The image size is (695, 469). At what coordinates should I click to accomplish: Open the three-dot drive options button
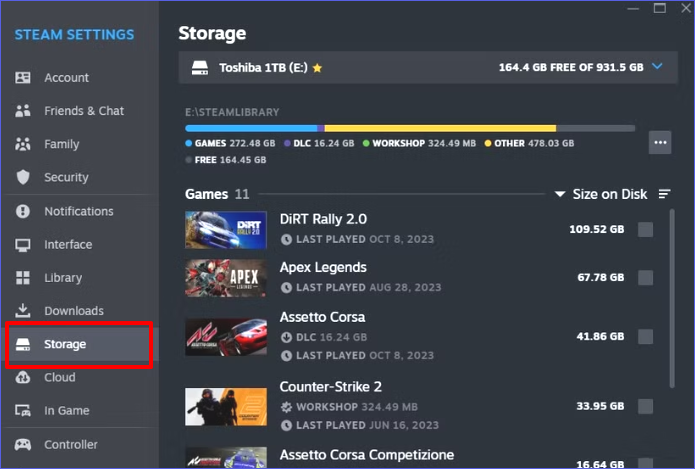tap(660, 143)
